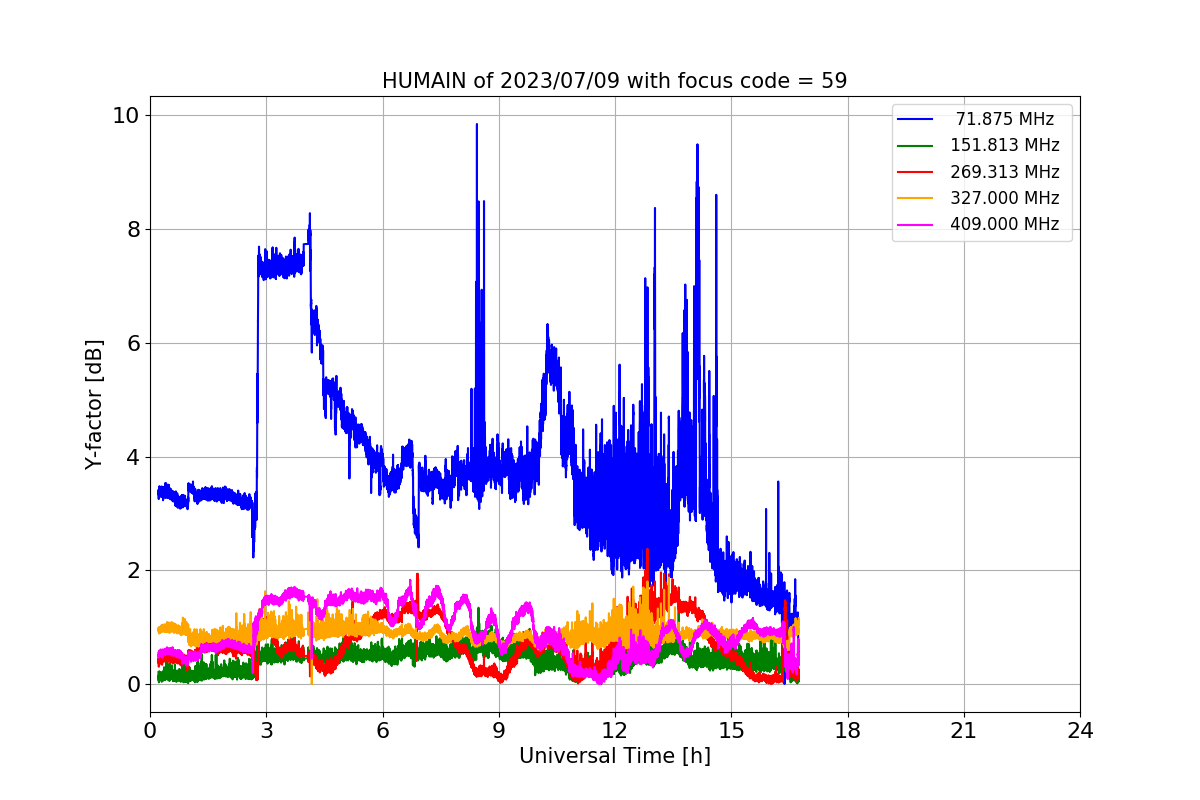Select the 269.313 MHz legend label
The width and height of the screenshot is (1200, 800).
tap(1005, 172)
